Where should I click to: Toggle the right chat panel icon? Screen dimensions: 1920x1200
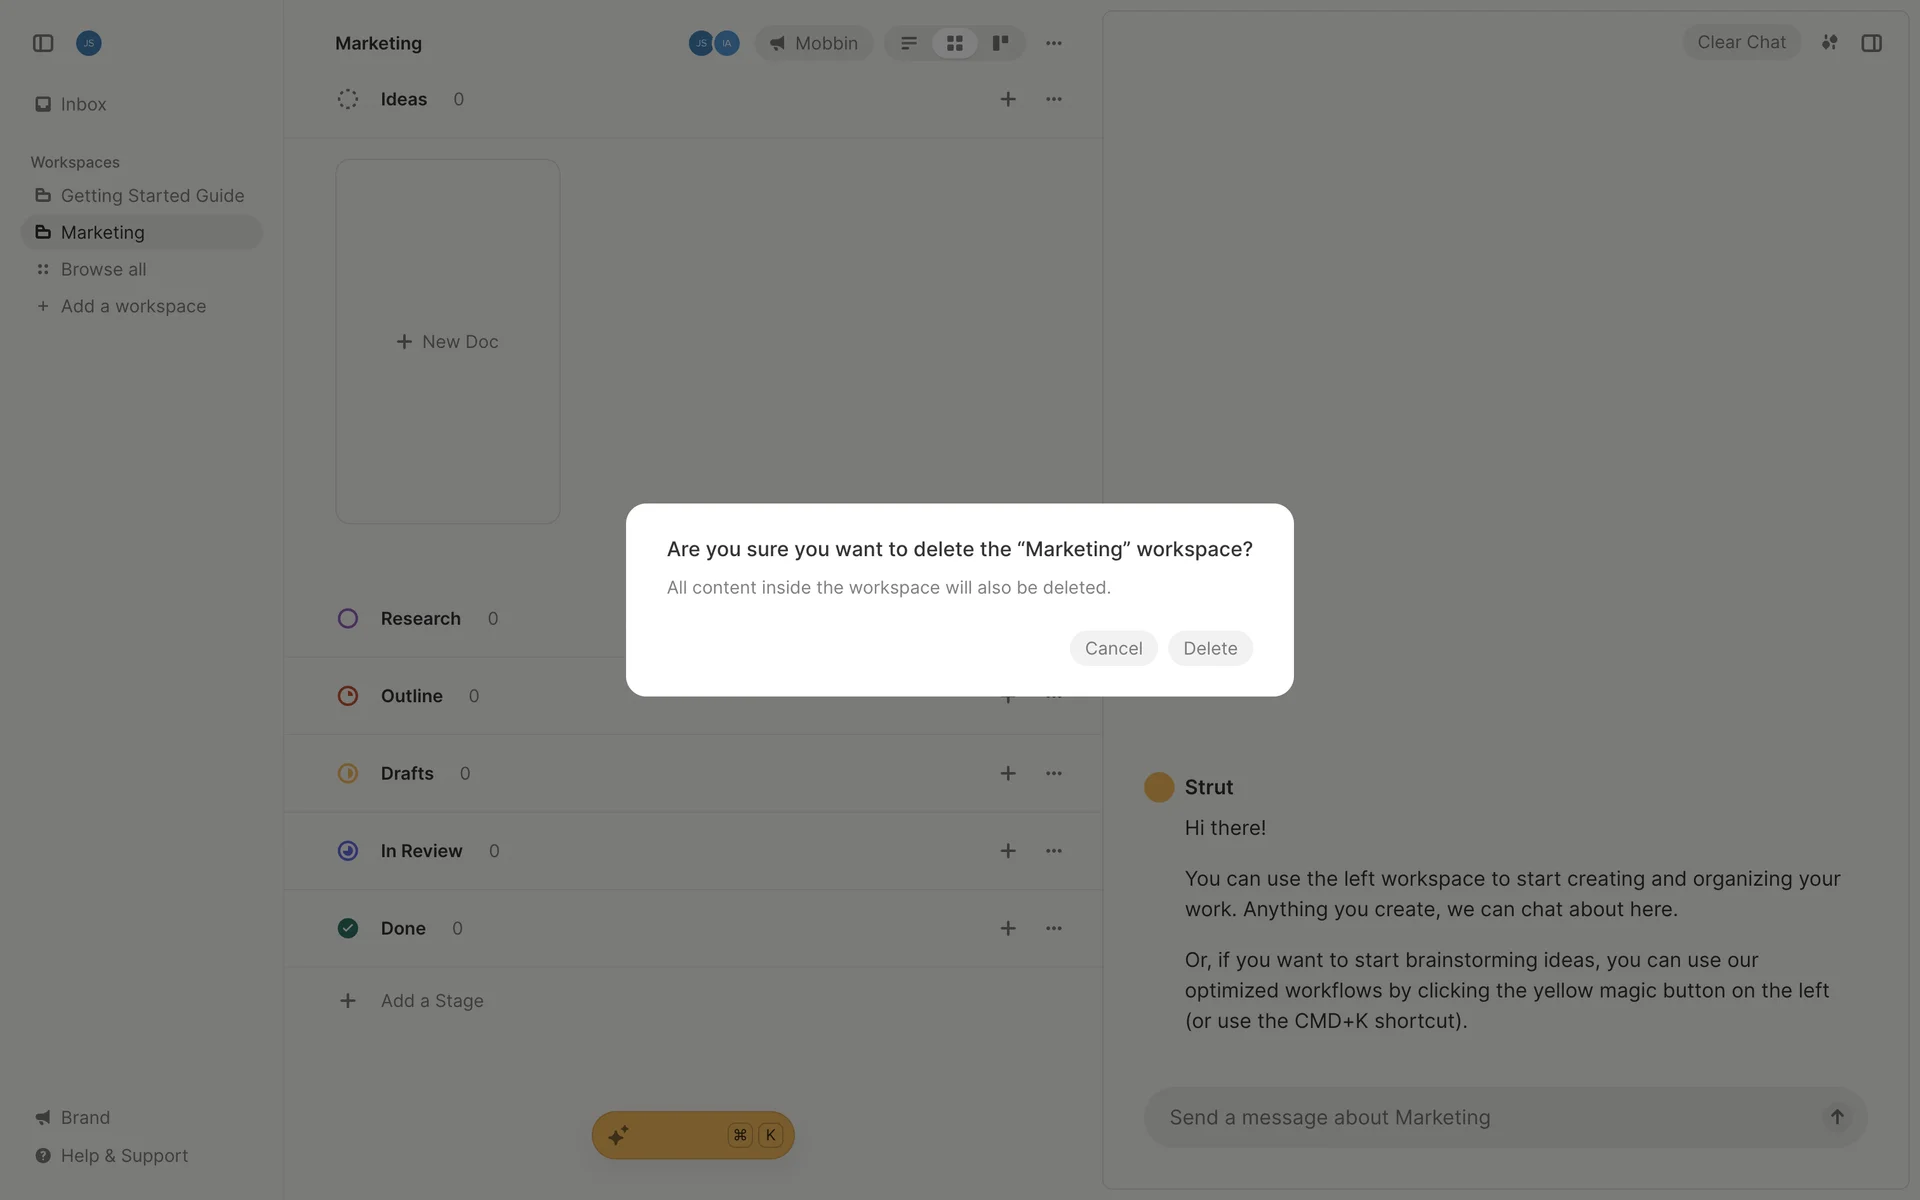1872,43
